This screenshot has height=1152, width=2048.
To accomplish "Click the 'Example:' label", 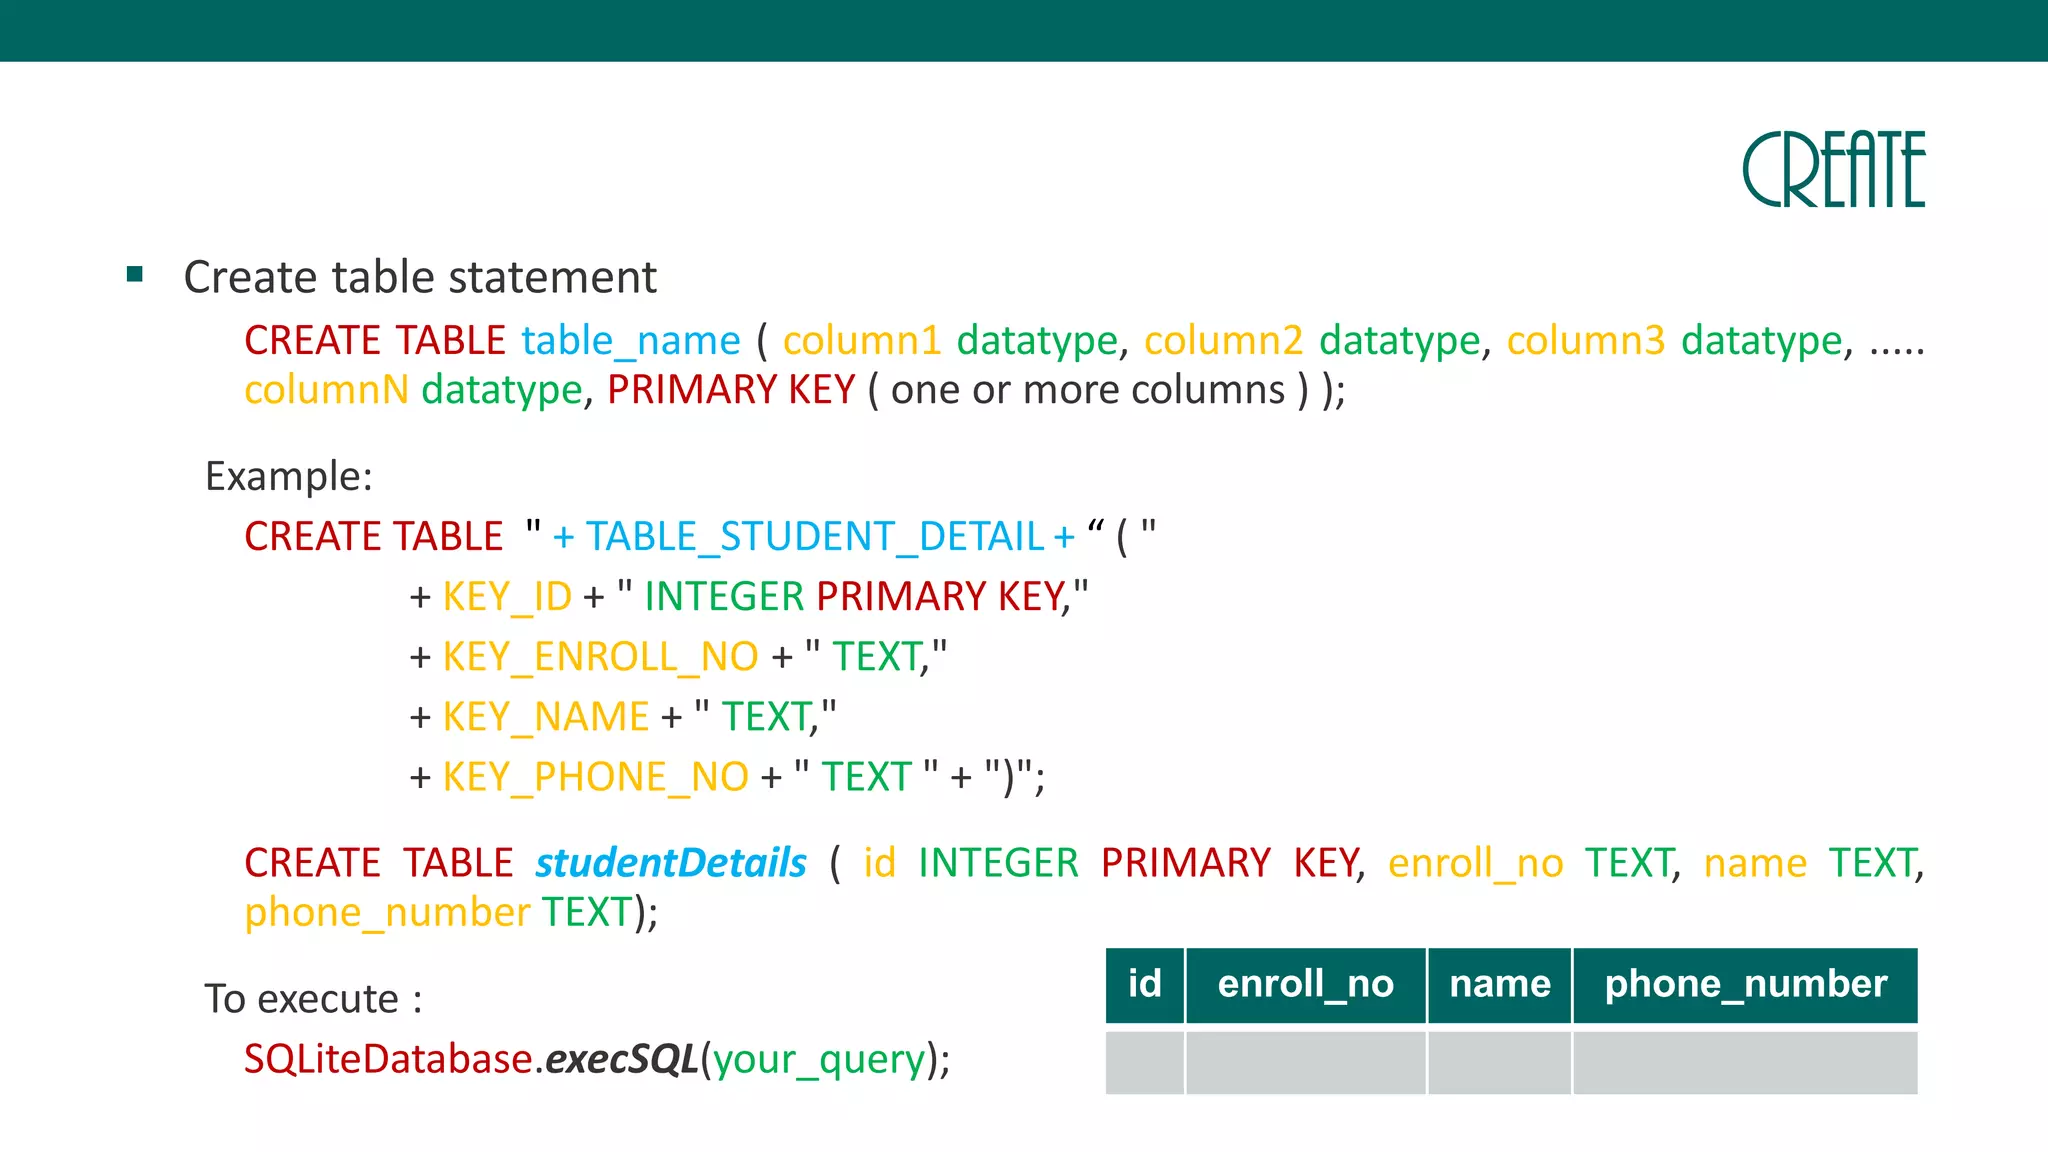I will click(x=288, y=476).
